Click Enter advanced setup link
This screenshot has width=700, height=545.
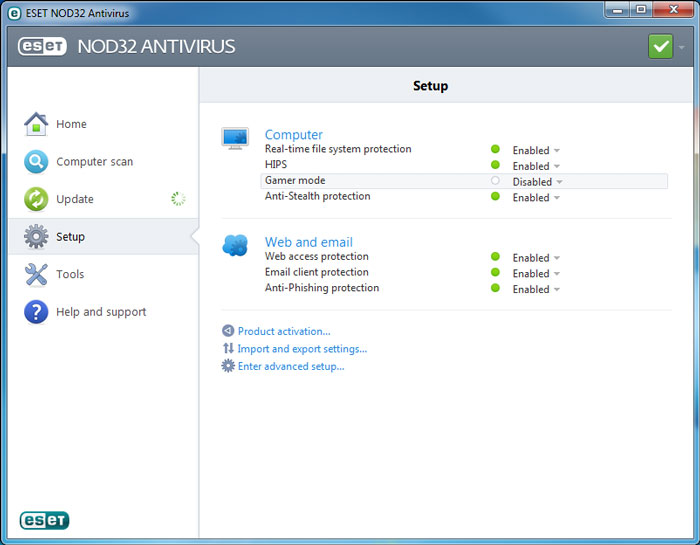pyautogui.click(x=290, y=366)
